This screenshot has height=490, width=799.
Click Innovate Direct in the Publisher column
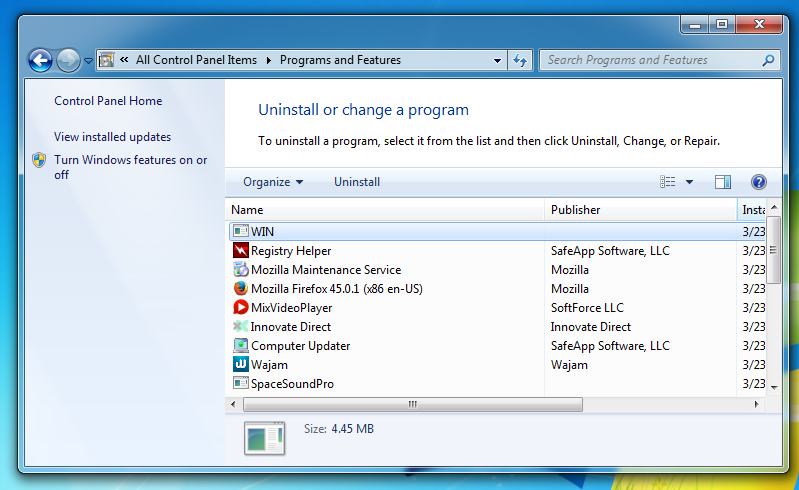click(x=591, y=327)
